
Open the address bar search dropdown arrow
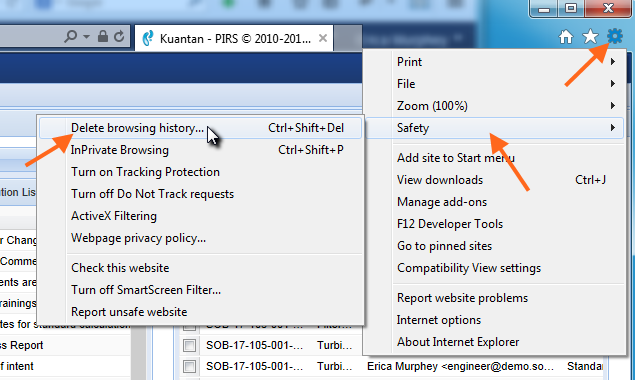pyautogui.click(x=86, y=36)
